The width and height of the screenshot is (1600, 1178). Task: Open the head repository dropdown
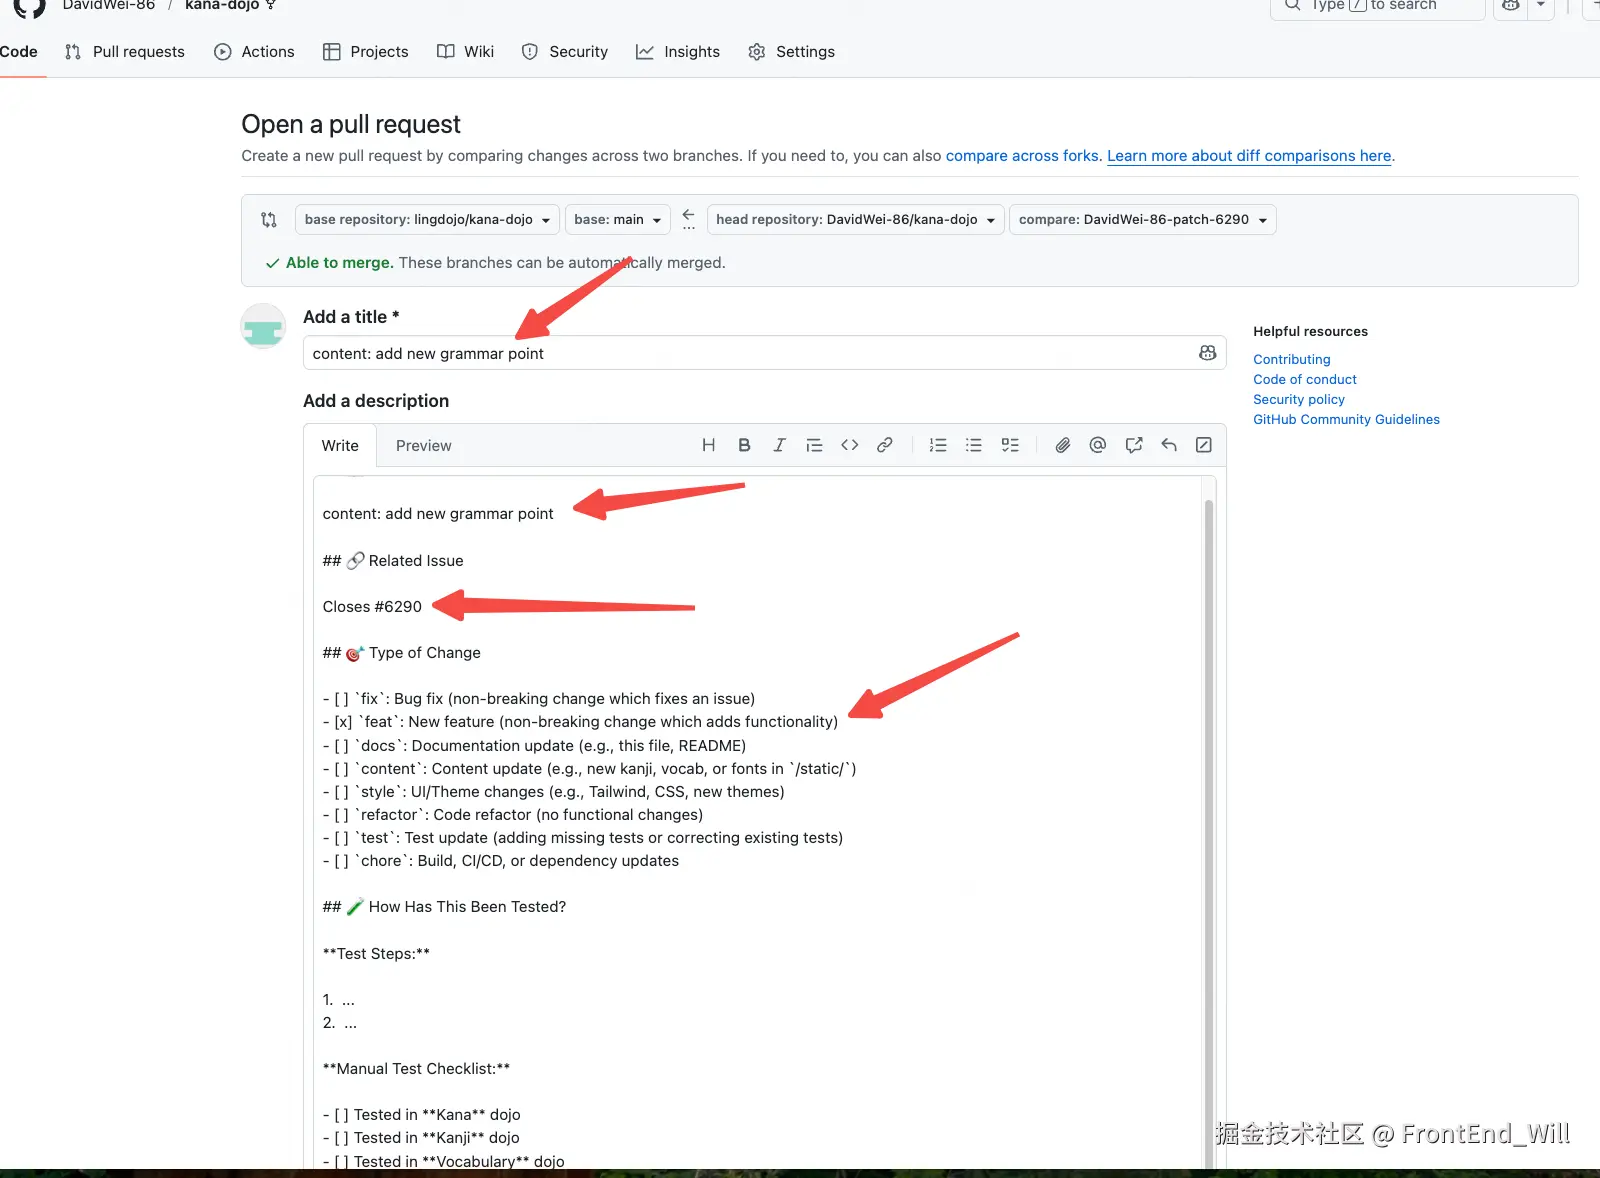click(856, 220)
